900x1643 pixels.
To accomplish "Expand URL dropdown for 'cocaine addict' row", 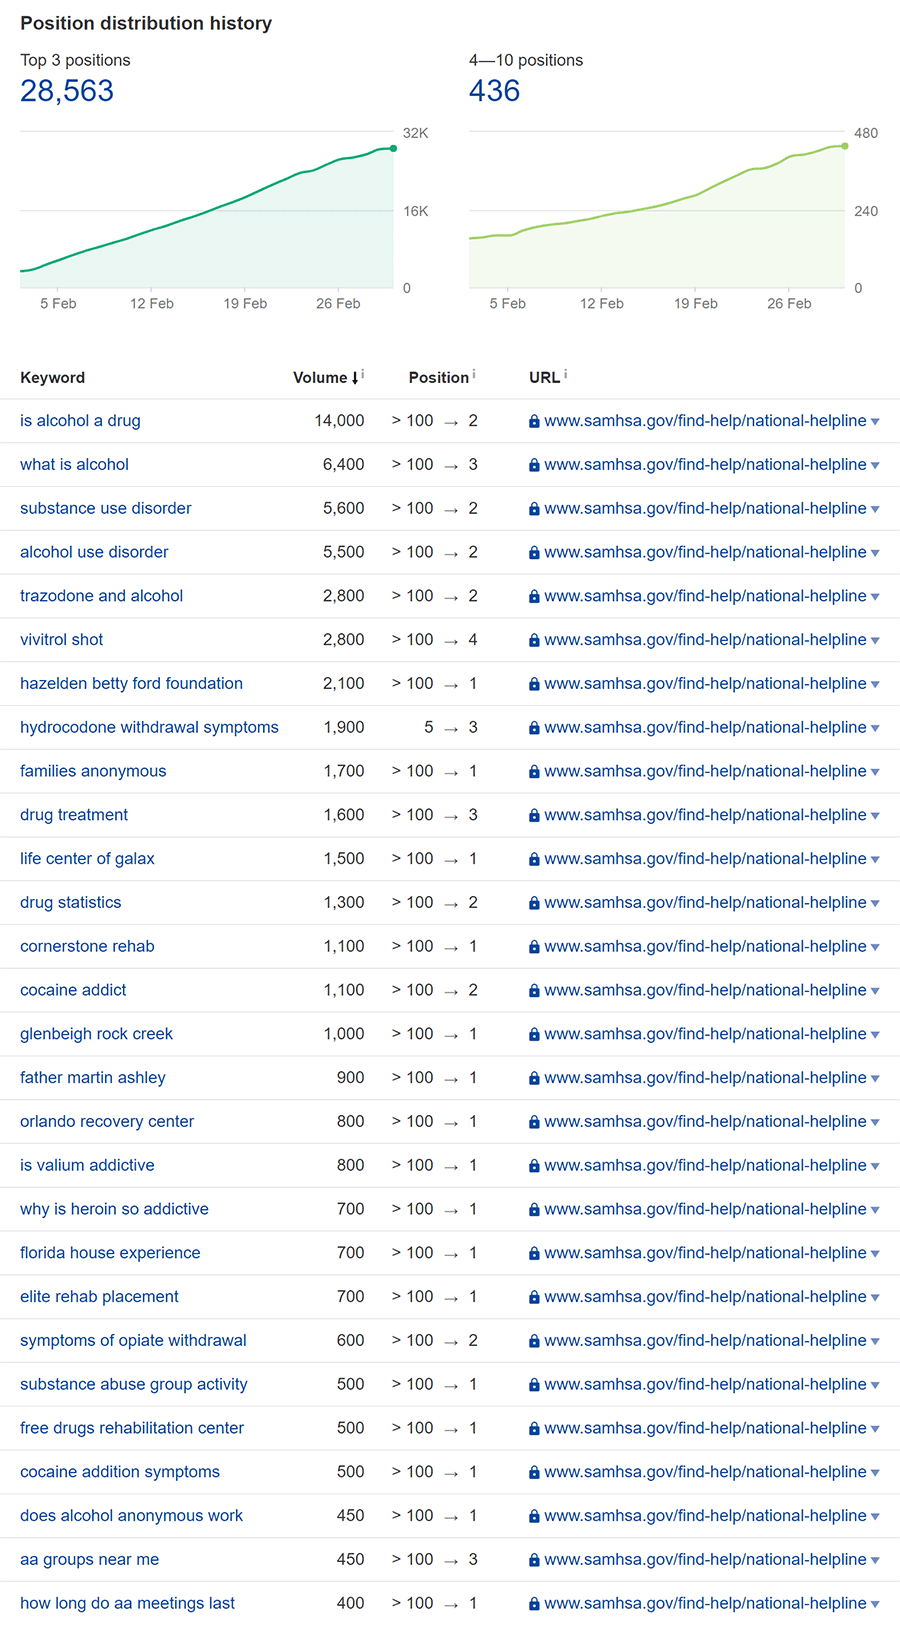I will point(876,992).
